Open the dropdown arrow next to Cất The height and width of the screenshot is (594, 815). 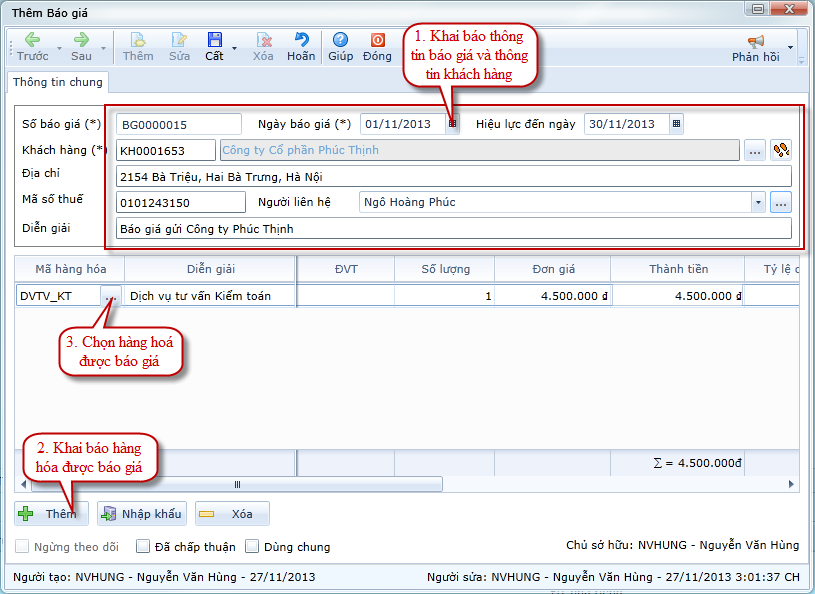point(234,48)
